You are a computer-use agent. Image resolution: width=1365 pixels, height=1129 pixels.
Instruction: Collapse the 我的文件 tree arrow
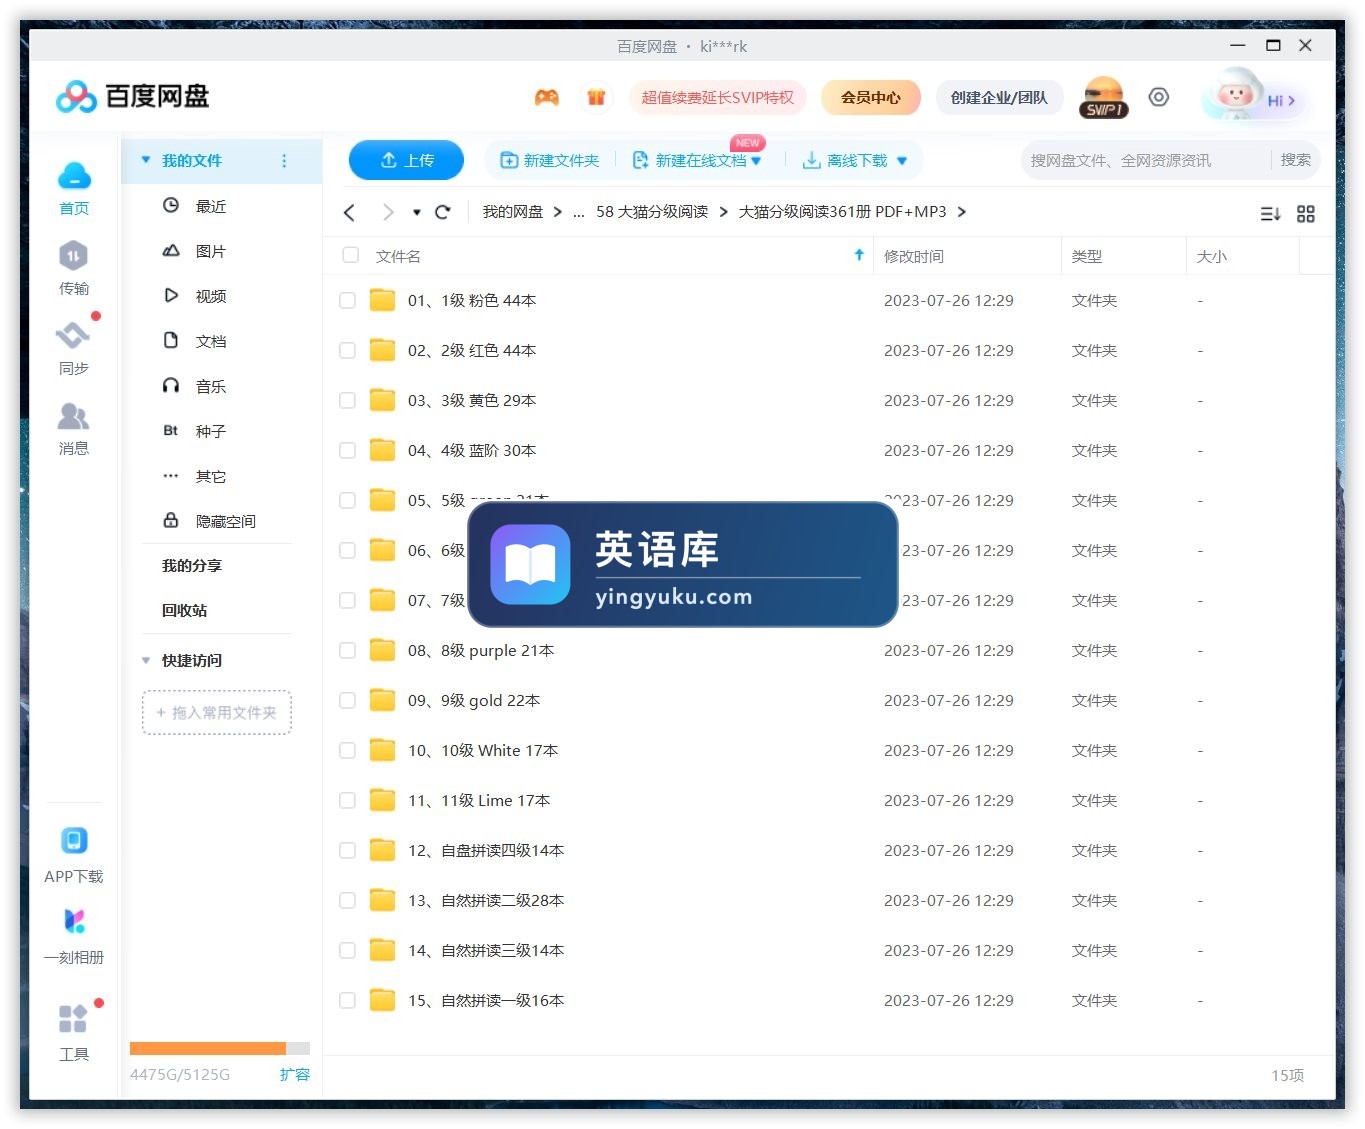click(146, 160)
